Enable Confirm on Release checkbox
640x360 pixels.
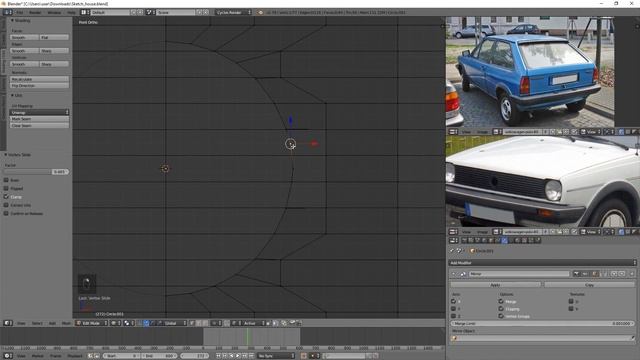(x=6, y=213)
